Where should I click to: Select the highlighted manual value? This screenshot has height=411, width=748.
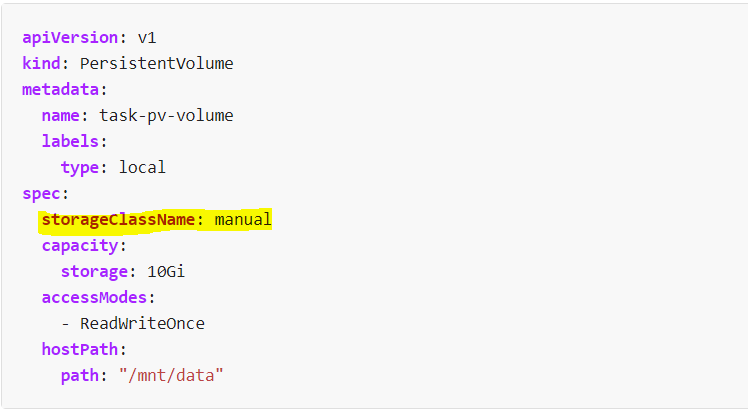(243, 219)
